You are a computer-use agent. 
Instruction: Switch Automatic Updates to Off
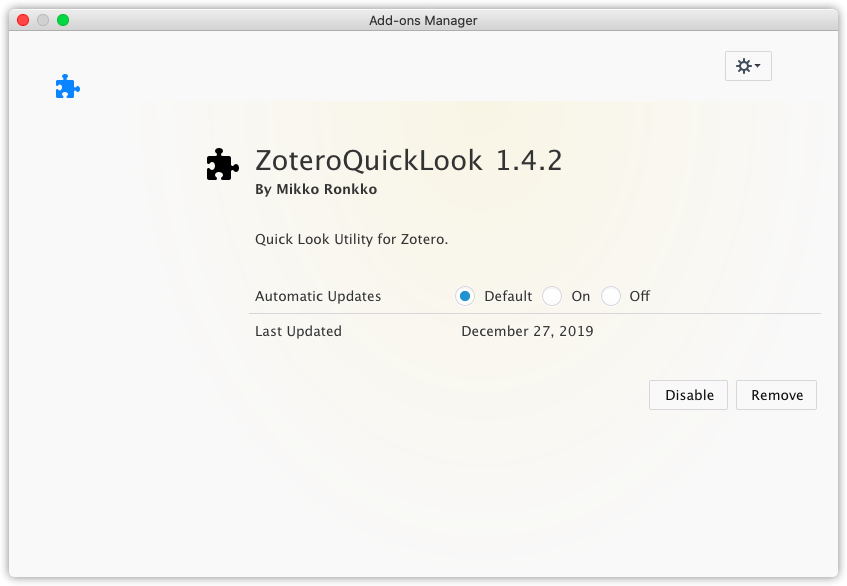coord(610,296)
